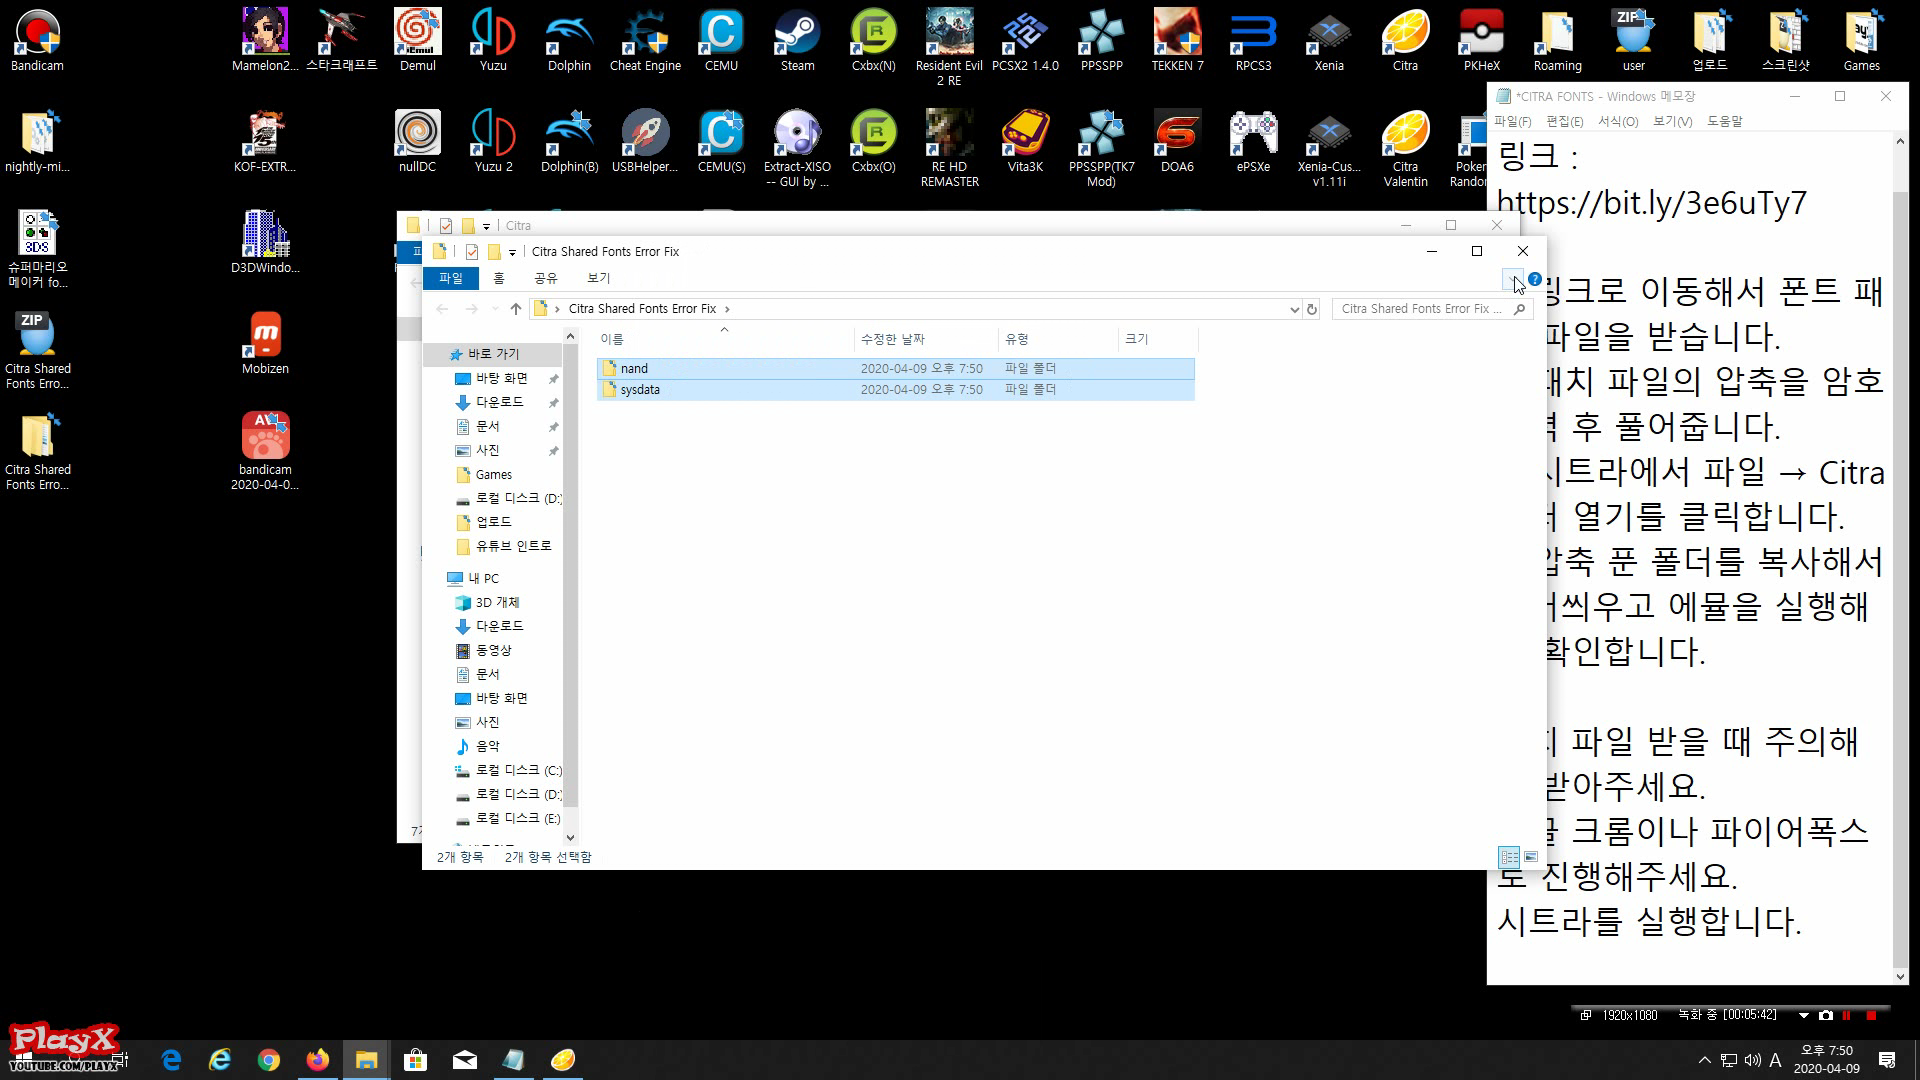Pause the Bandicam recording
Image resolution: width=1920 pixels, height=1080 pixels.
1847,1015
